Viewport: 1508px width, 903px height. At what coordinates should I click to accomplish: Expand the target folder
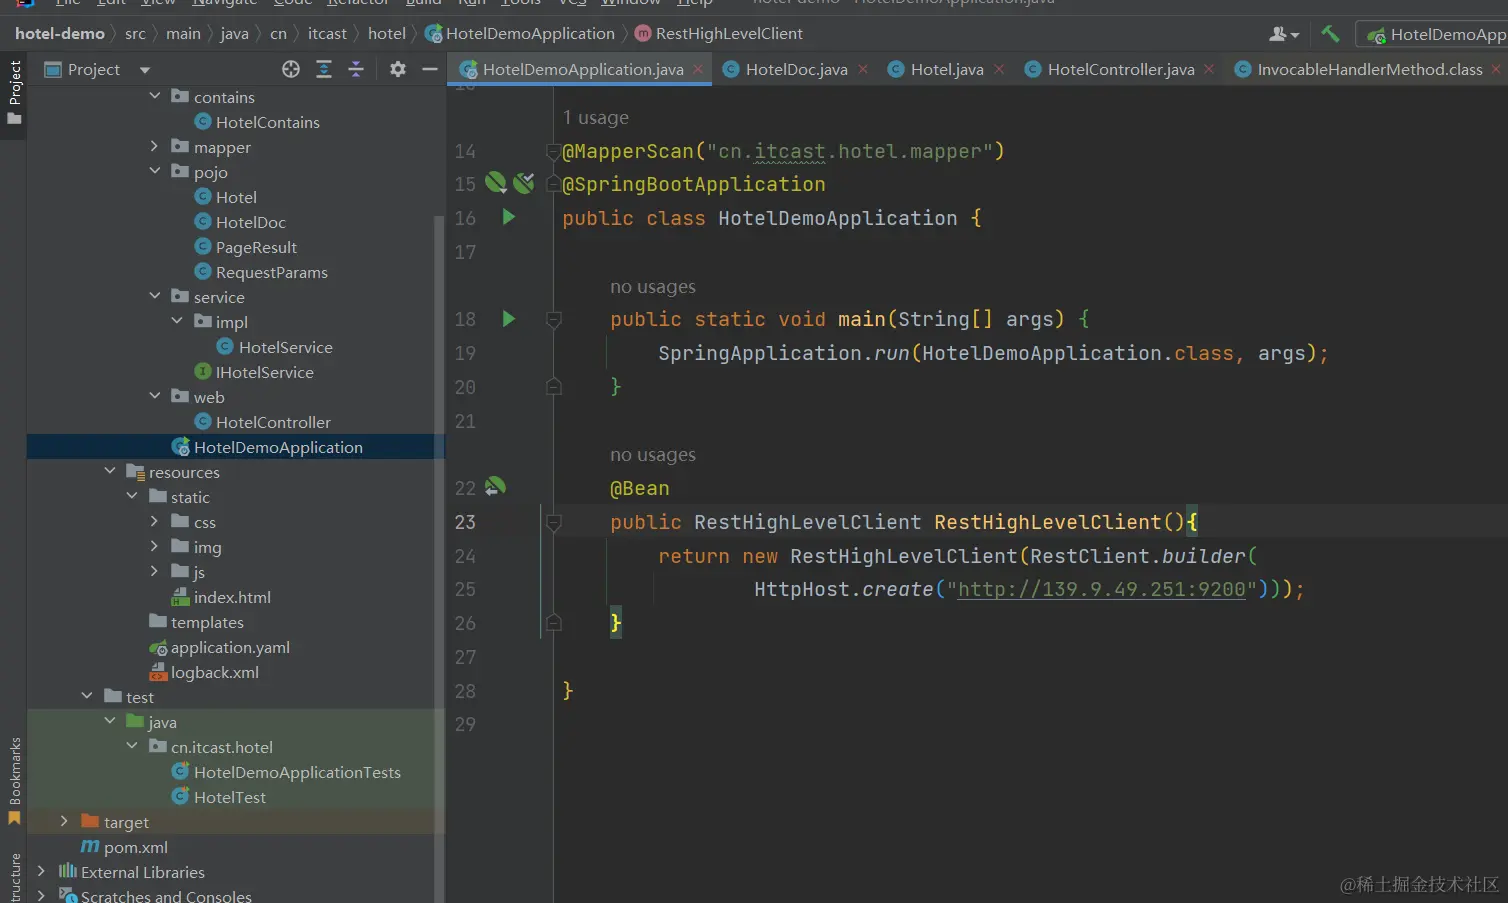(x=64, y=821)
